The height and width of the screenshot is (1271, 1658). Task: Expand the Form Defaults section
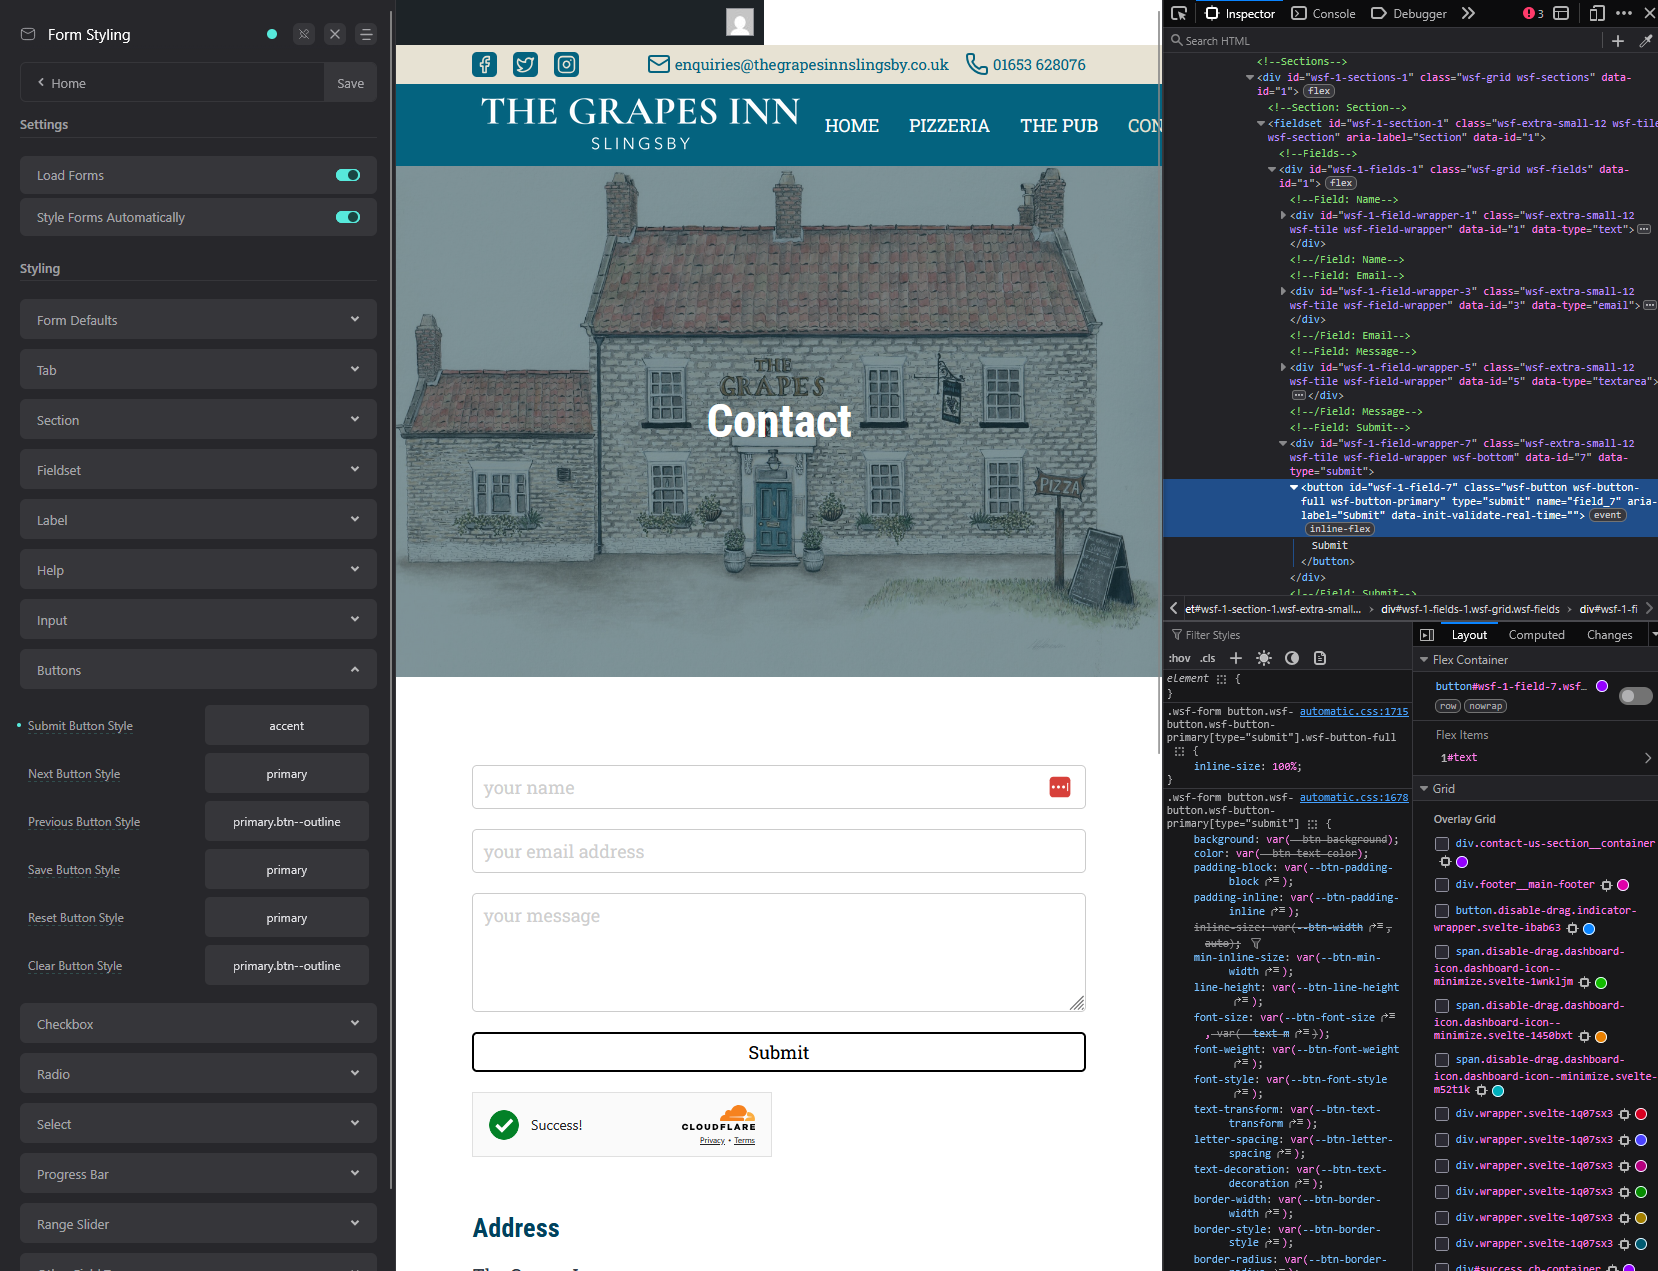[198, 320]
